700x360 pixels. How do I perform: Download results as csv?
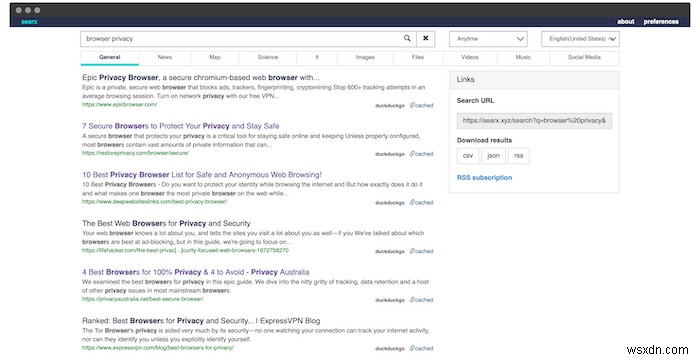point(468,156)
